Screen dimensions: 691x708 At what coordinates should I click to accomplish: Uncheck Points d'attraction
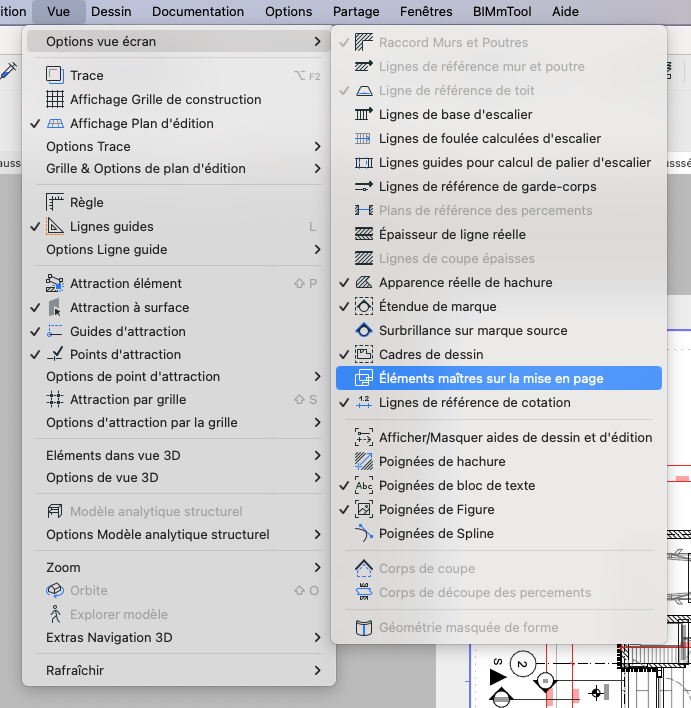click(35, 354)
